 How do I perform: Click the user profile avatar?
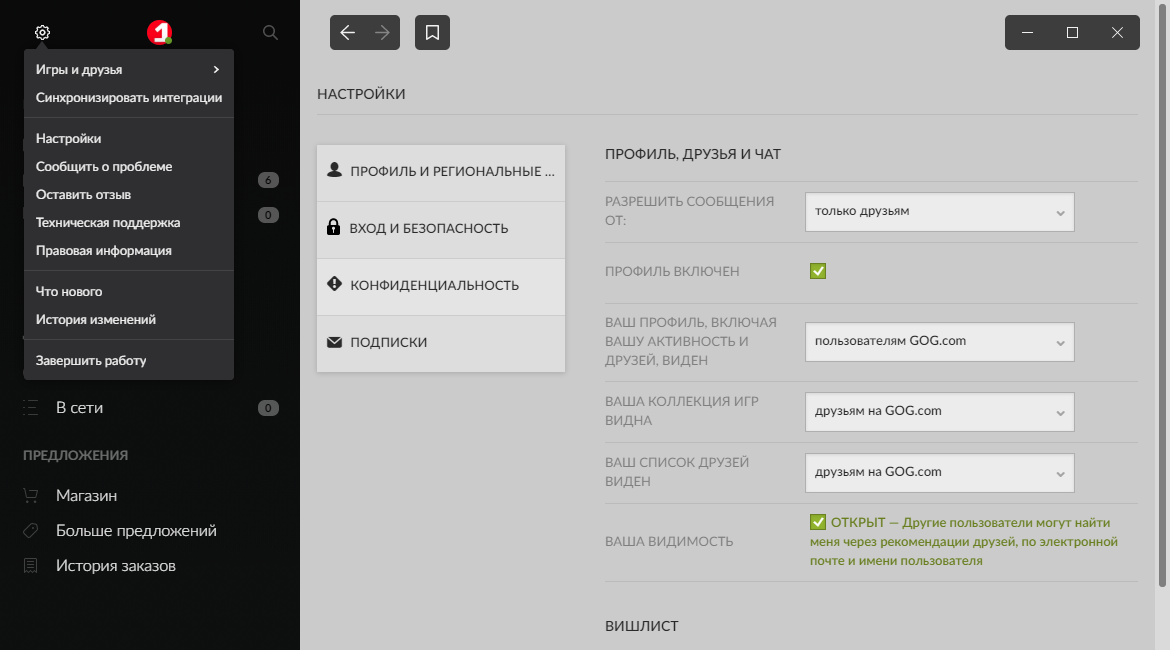click(159, 33)
